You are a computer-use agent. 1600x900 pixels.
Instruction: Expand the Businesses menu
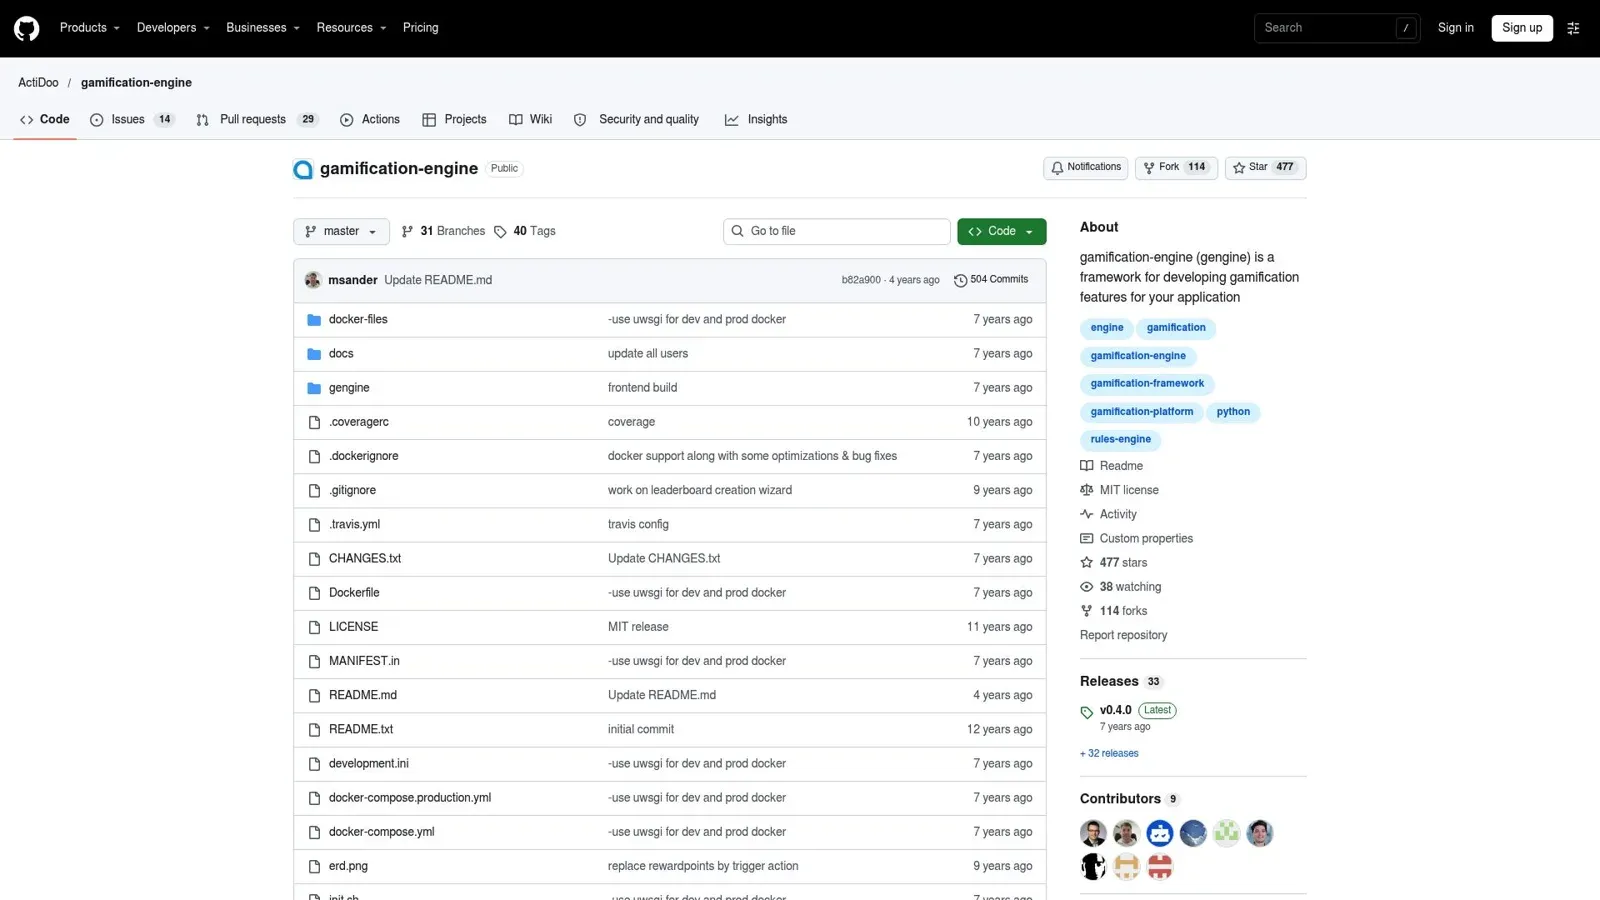coord(263,28)
